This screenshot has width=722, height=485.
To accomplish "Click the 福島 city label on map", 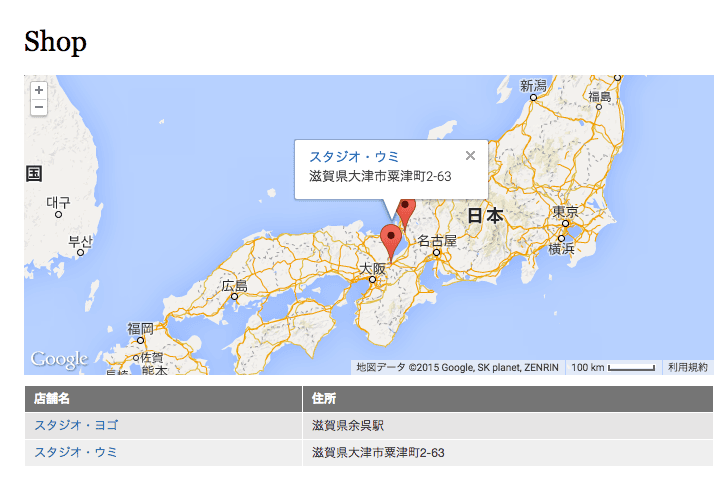I will click(x=600, y=97).
